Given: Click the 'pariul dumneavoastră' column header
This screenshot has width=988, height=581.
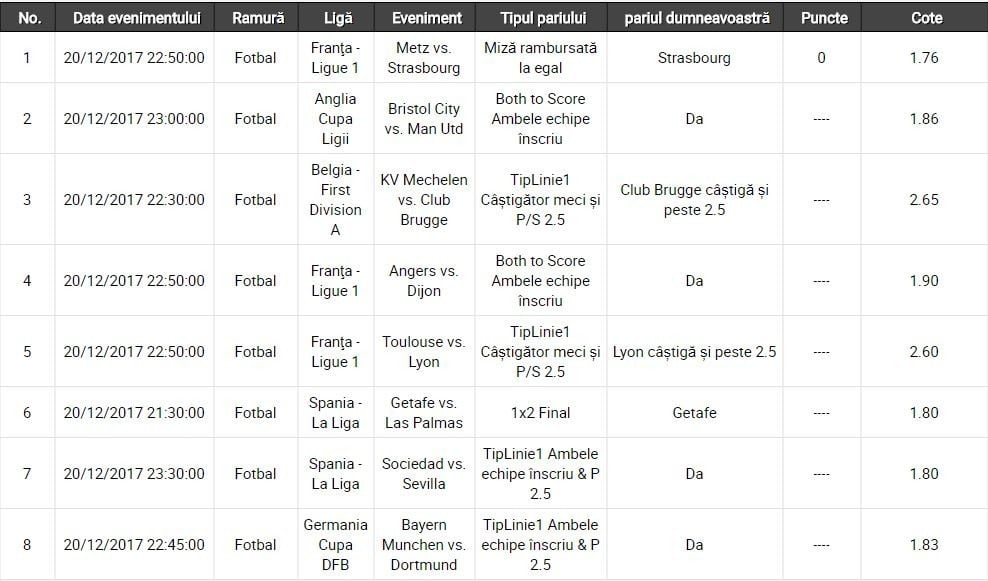Looking at the screenshot, I should click(696, 18).
